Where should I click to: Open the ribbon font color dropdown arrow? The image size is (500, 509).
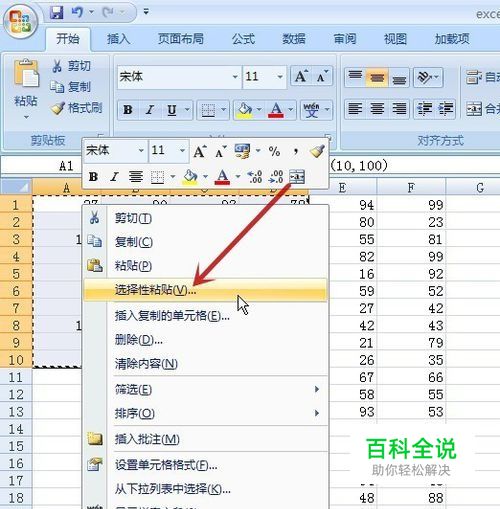(291, 109)
